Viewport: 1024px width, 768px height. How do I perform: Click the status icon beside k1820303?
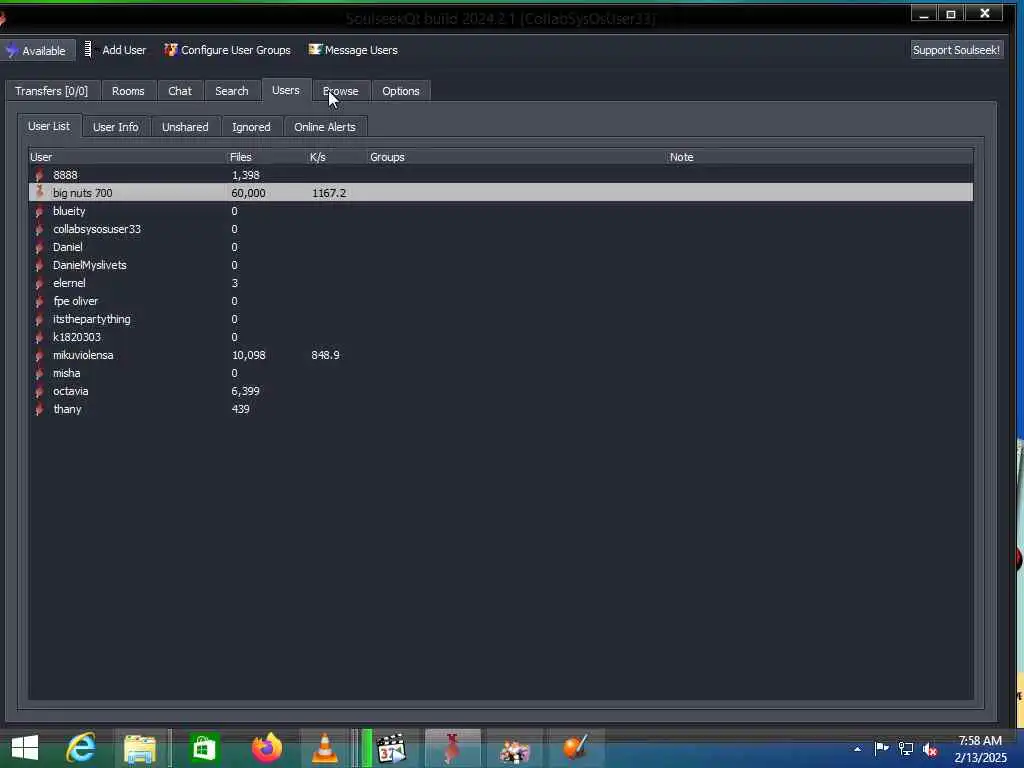[x=40, y=337]
